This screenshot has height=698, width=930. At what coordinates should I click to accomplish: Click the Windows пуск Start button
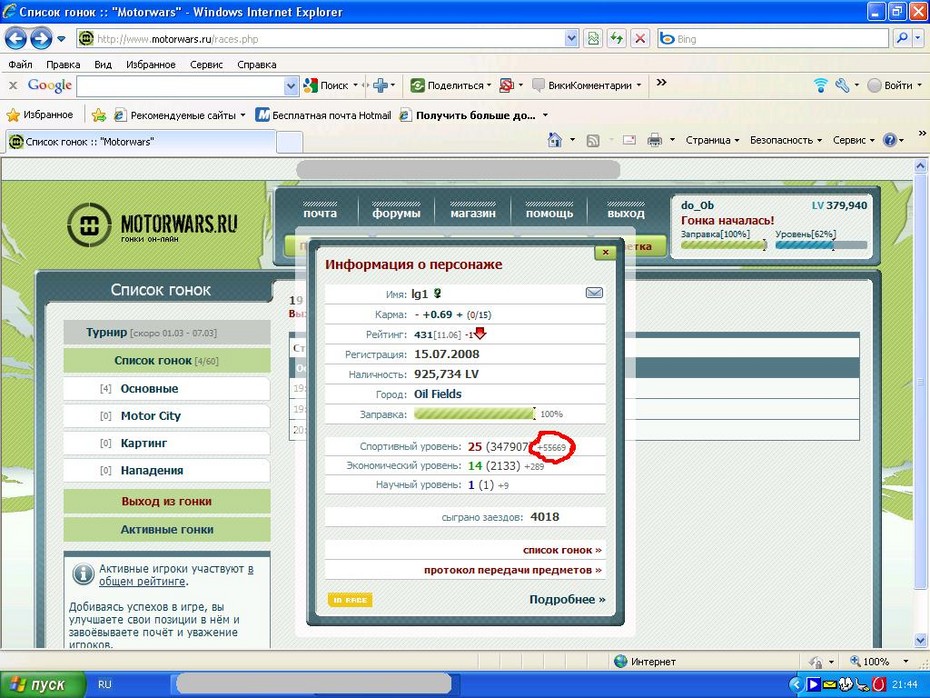42,684
